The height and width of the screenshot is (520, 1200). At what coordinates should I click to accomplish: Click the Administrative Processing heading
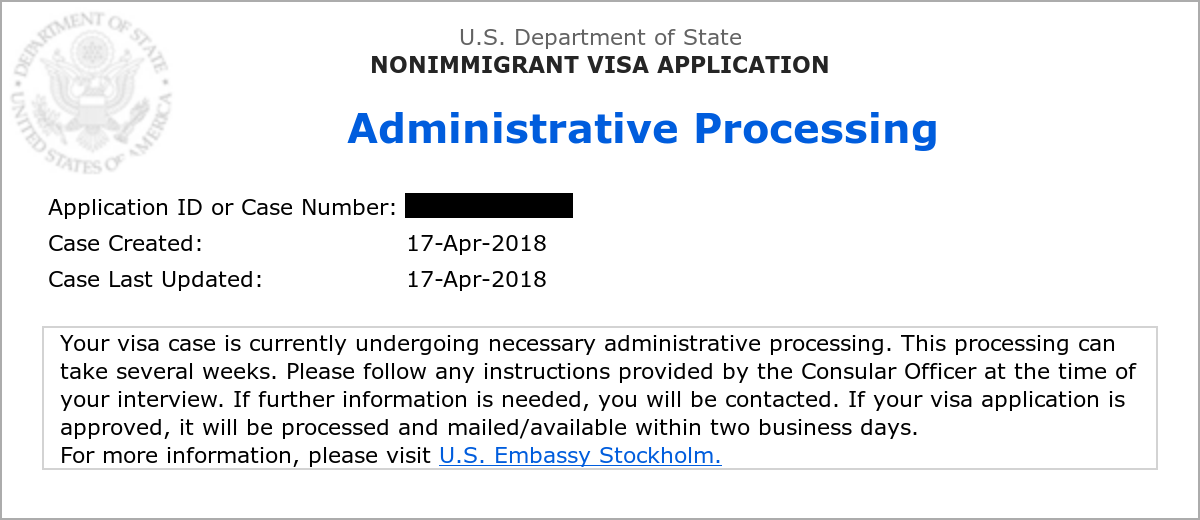pos(642,130)
